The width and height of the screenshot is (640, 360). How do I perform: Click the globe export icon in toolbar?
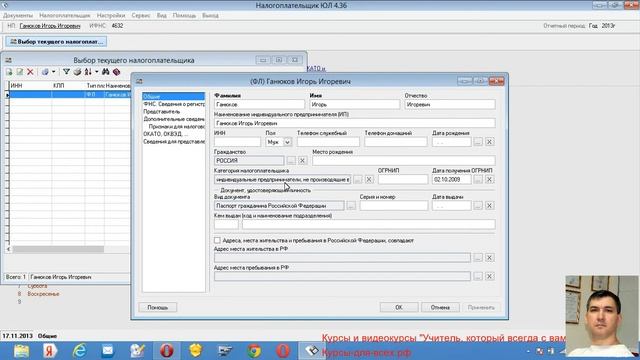tap(45, 72)
